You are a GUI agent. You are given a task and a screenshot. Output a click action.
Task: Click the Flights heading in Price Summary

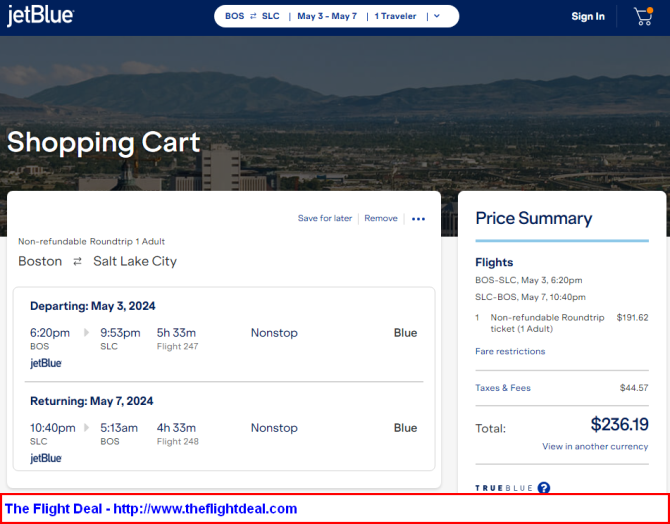point(494,262)
